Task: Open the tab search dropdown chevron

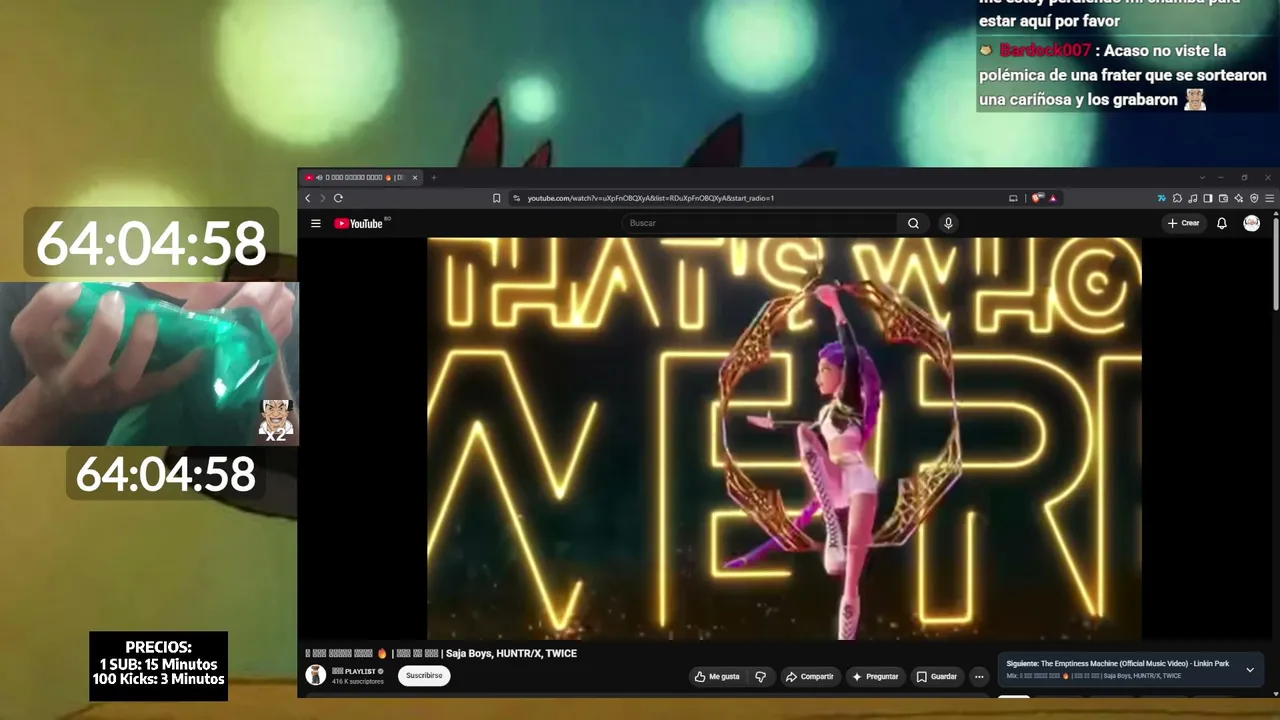Action: (x=1202, y=178)
